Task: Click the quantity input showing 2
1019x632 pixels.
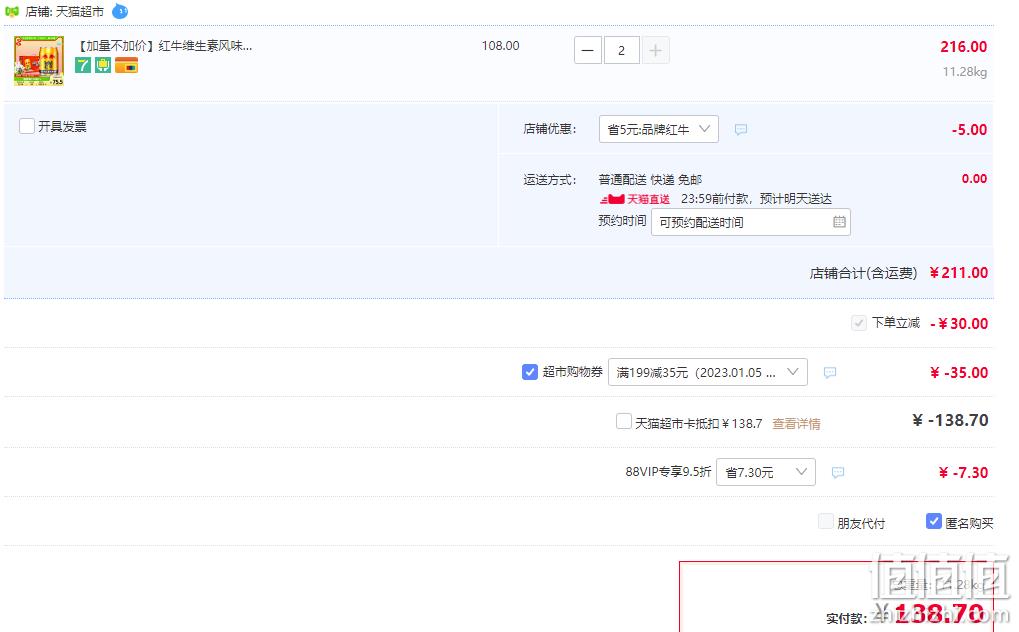Action: click(621, 50)
